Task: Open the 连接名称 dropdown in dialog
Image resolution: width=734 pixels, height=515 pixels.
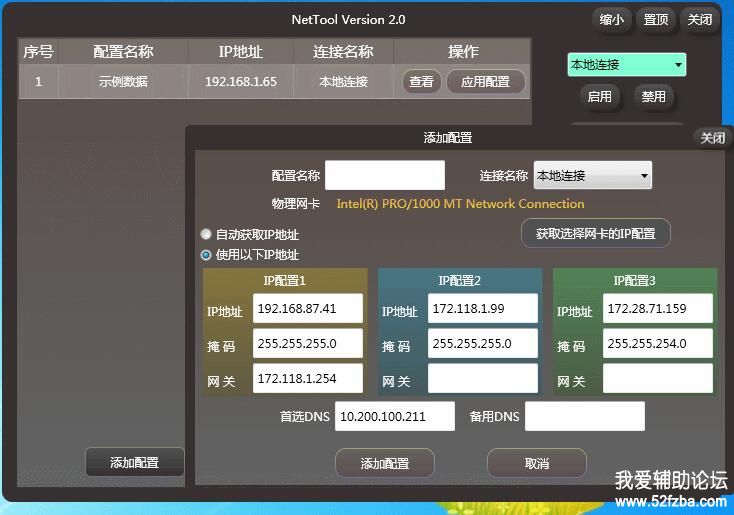Action: point(592,176)
